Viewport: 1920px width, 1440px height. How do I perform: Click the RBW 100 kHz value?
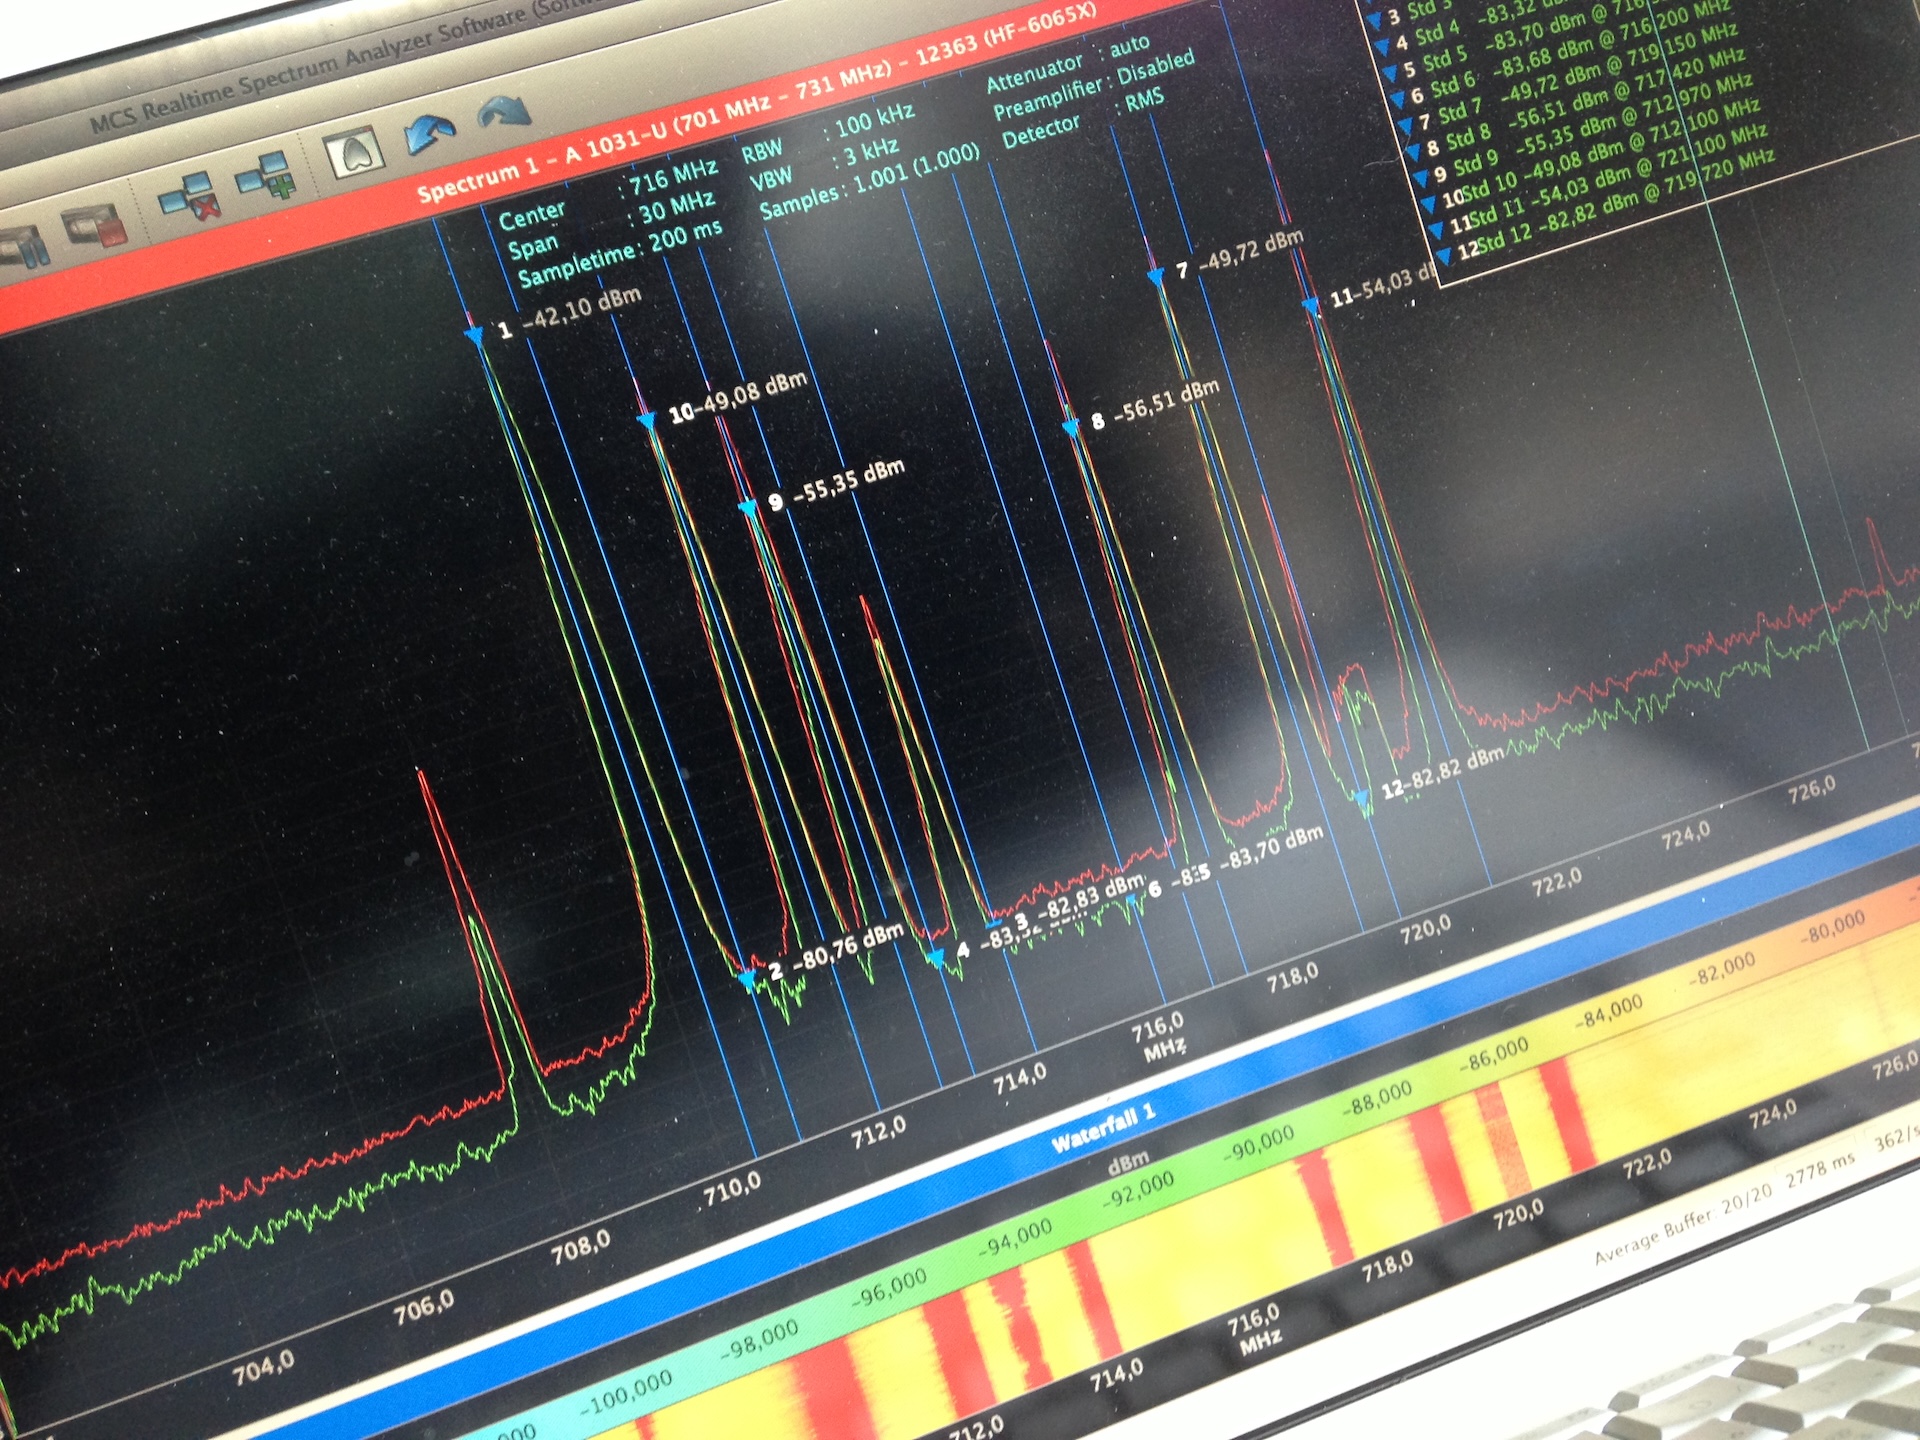(875, 121)
